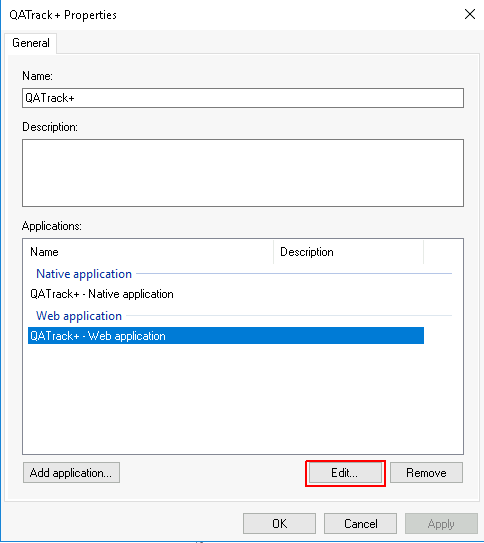Close the QATrack+ Properties window
This screenshot has width=484, height=543.
470,14
